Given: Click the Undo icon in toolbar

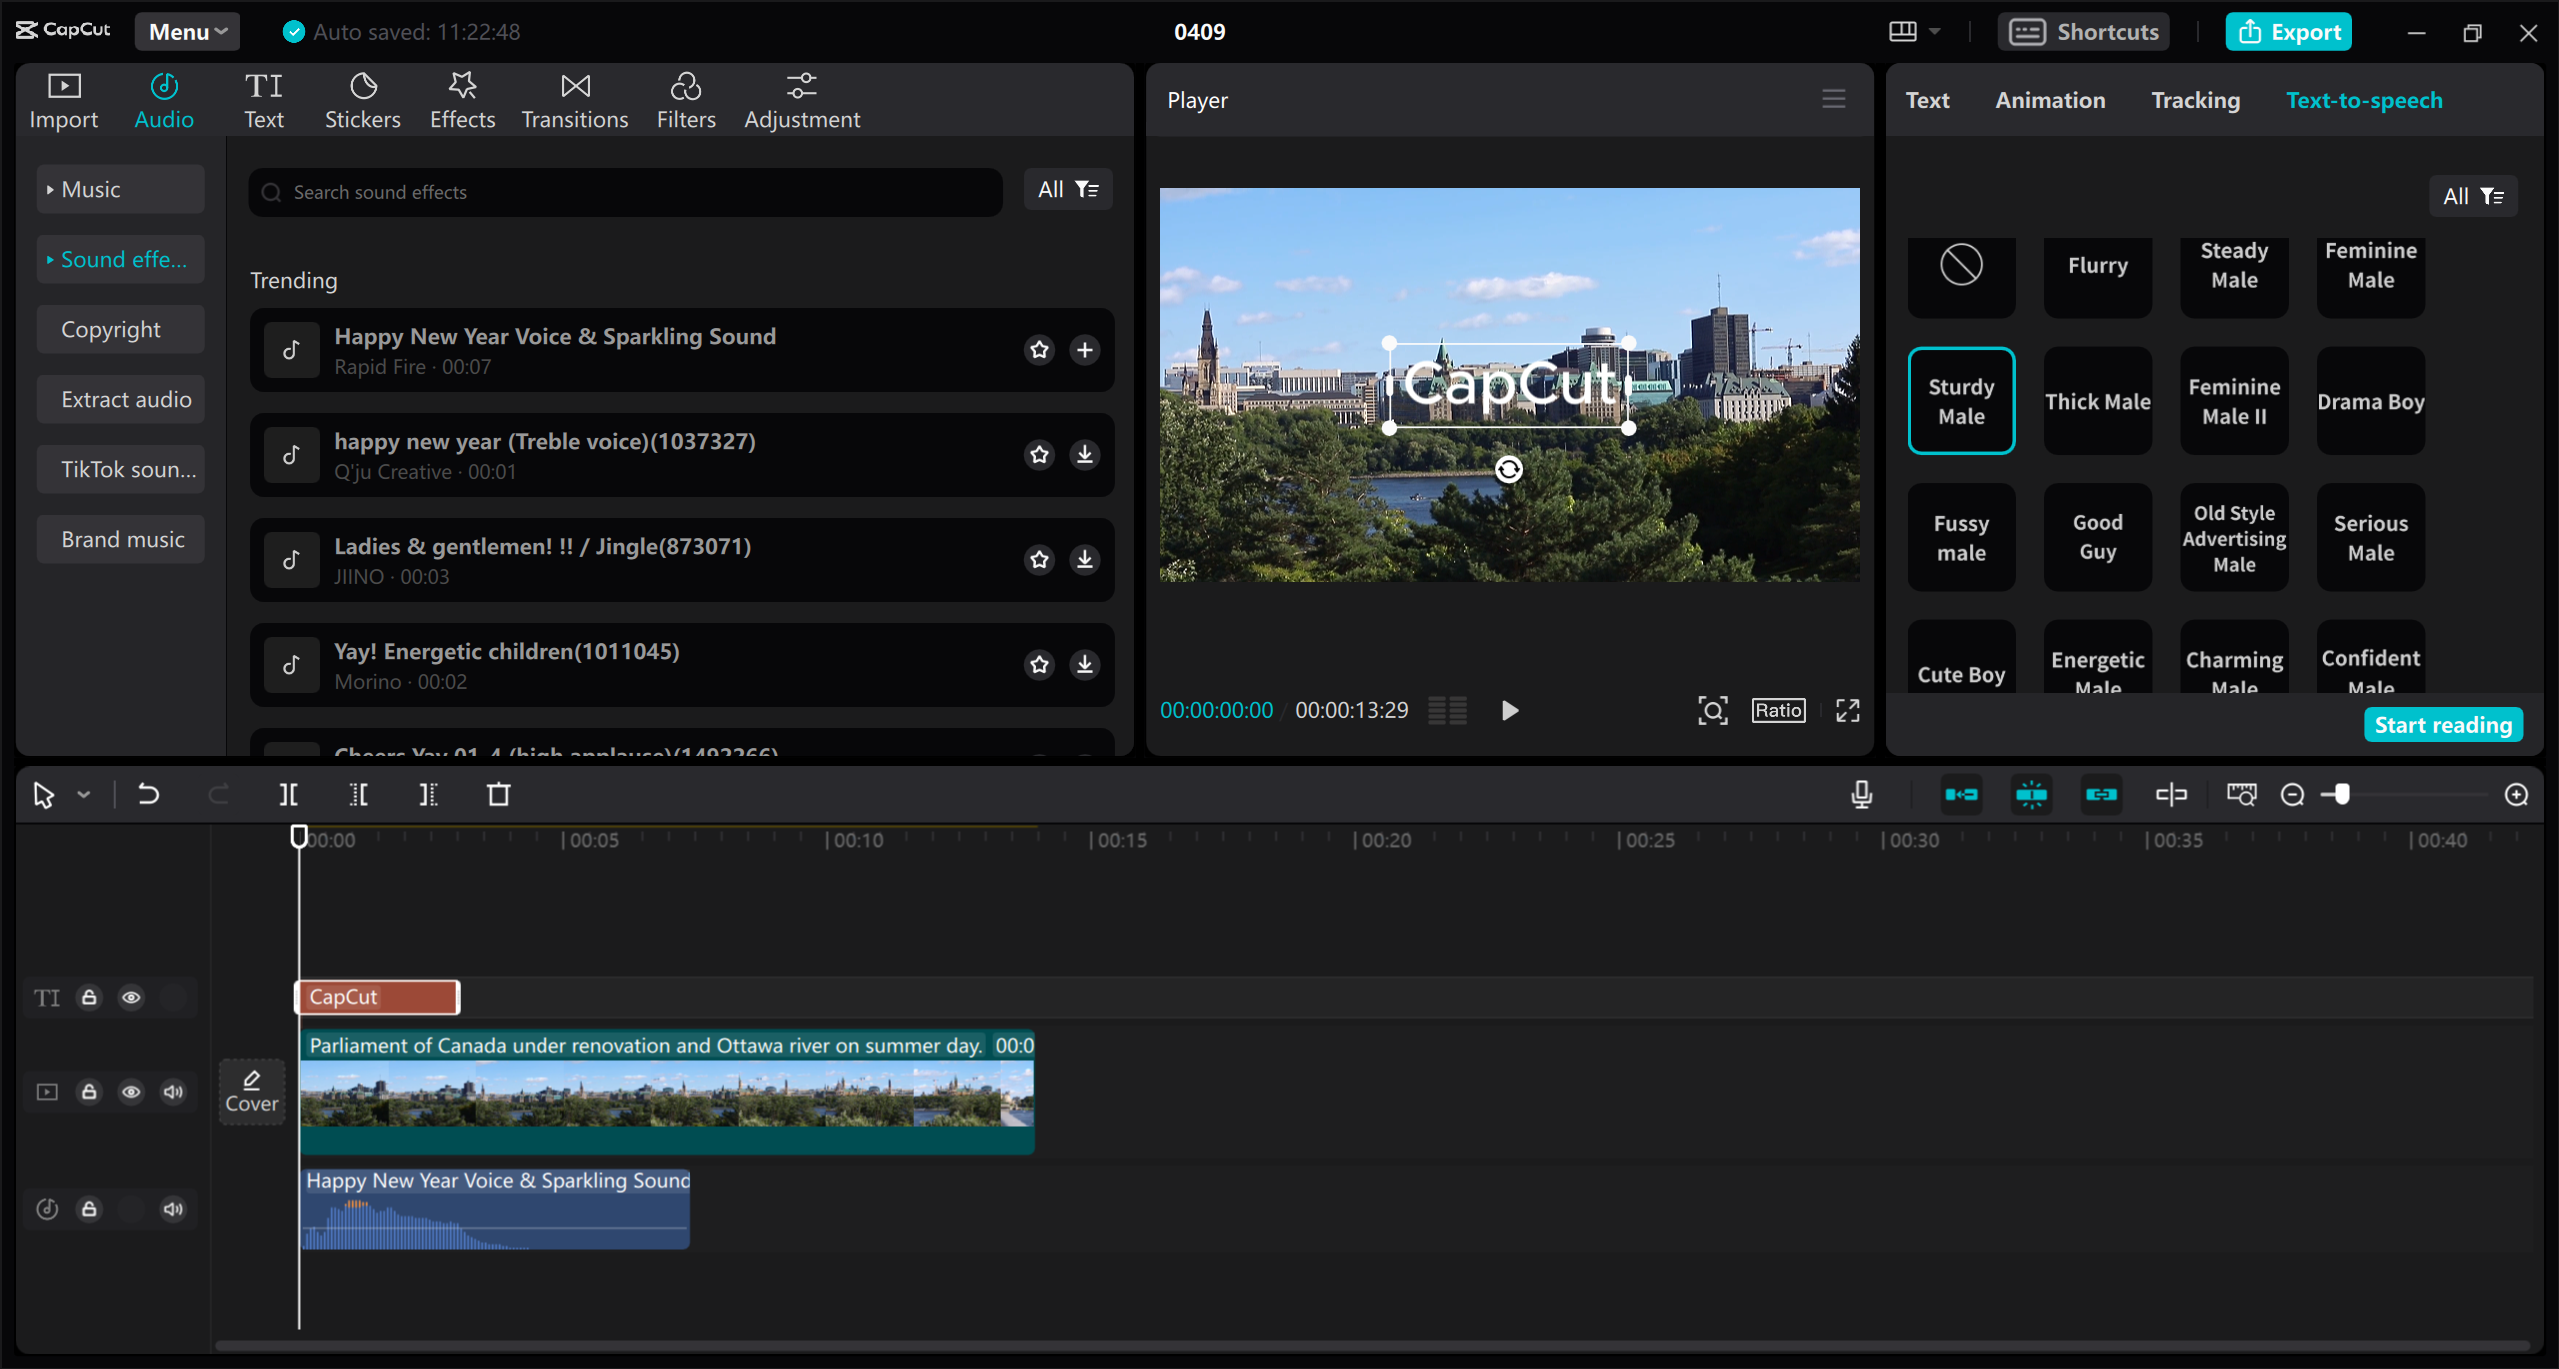Looking at the screenshot, I should coord(149,792).
